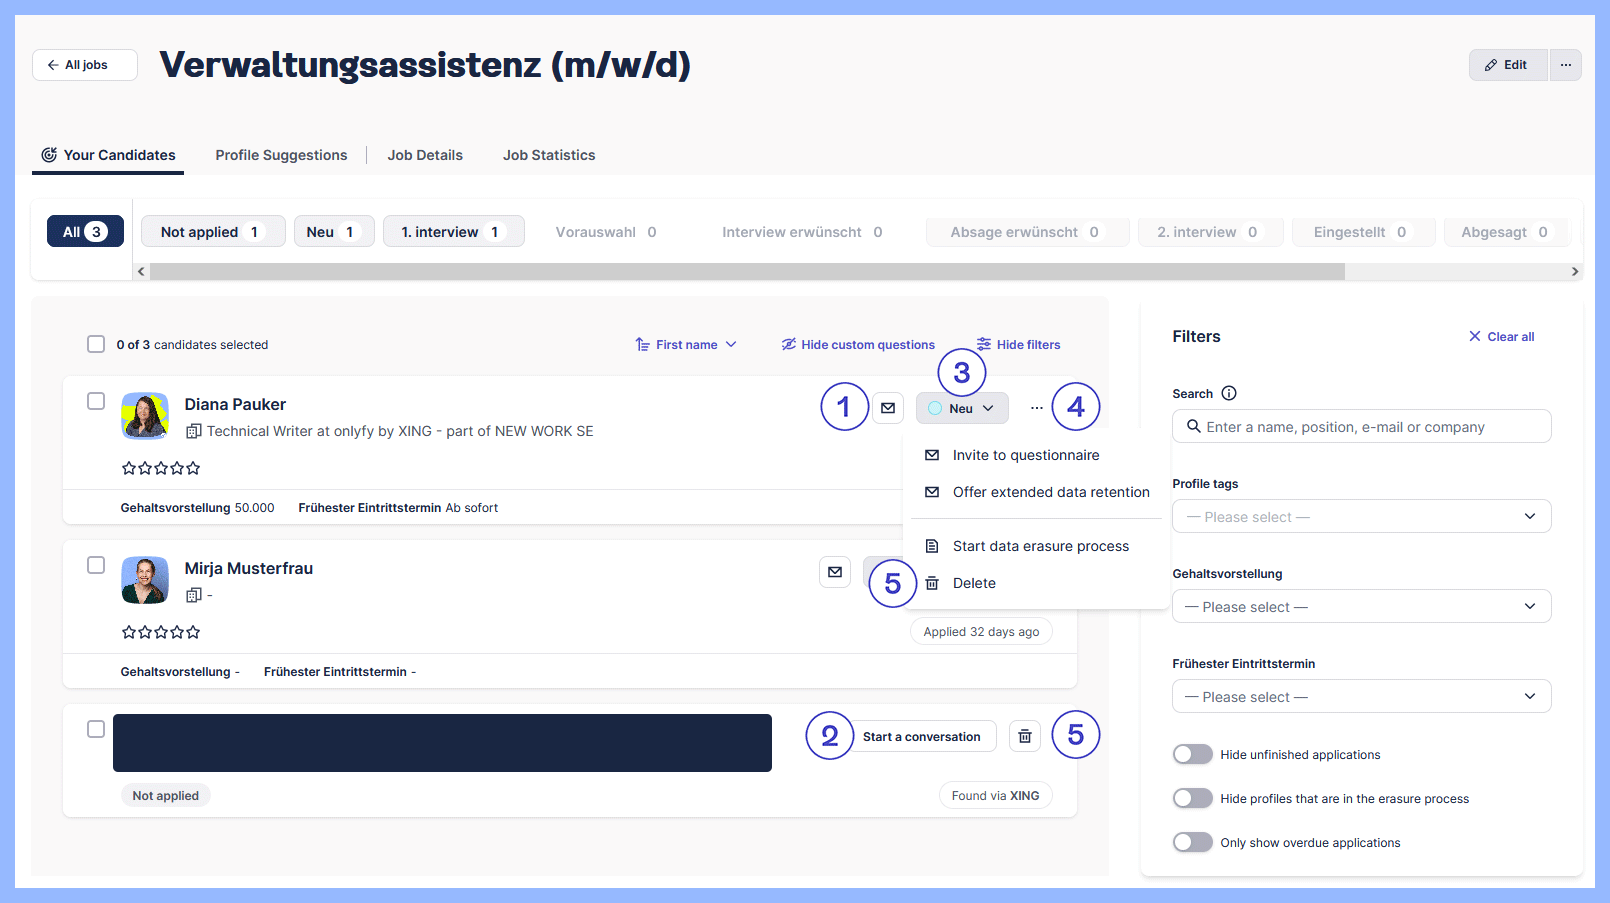Viewport: 1610px width, 903px height.
Task: Click the trash icon on the anonymized candidate row
Action: click(1024, 735)
